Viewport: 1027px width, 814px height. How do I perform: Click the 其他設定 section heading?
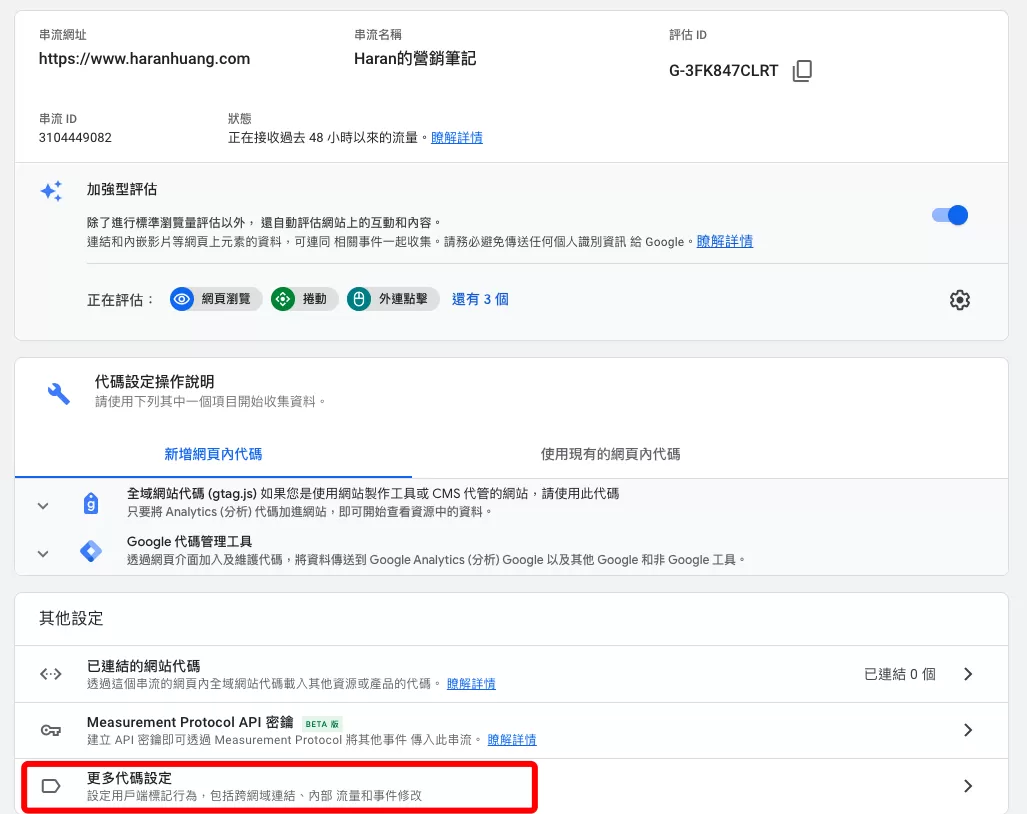71,618
